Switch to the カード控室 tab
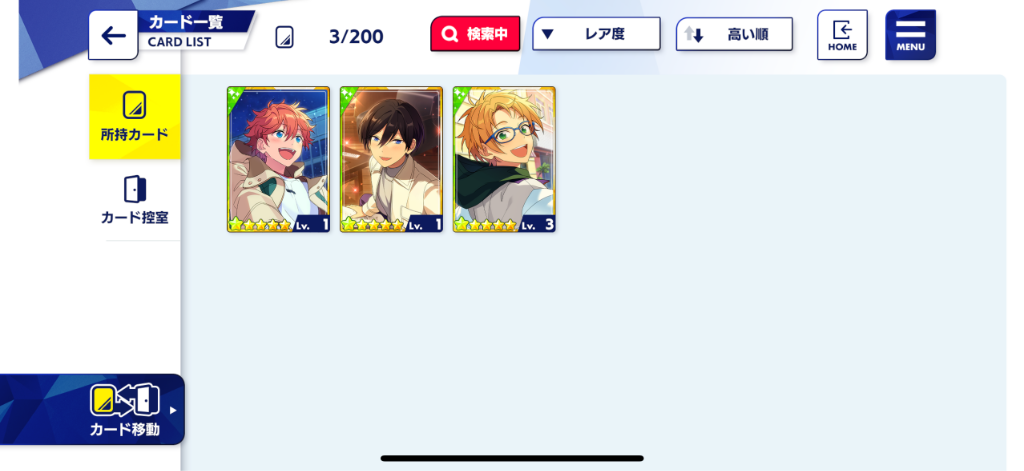 (x=135, y=200)
